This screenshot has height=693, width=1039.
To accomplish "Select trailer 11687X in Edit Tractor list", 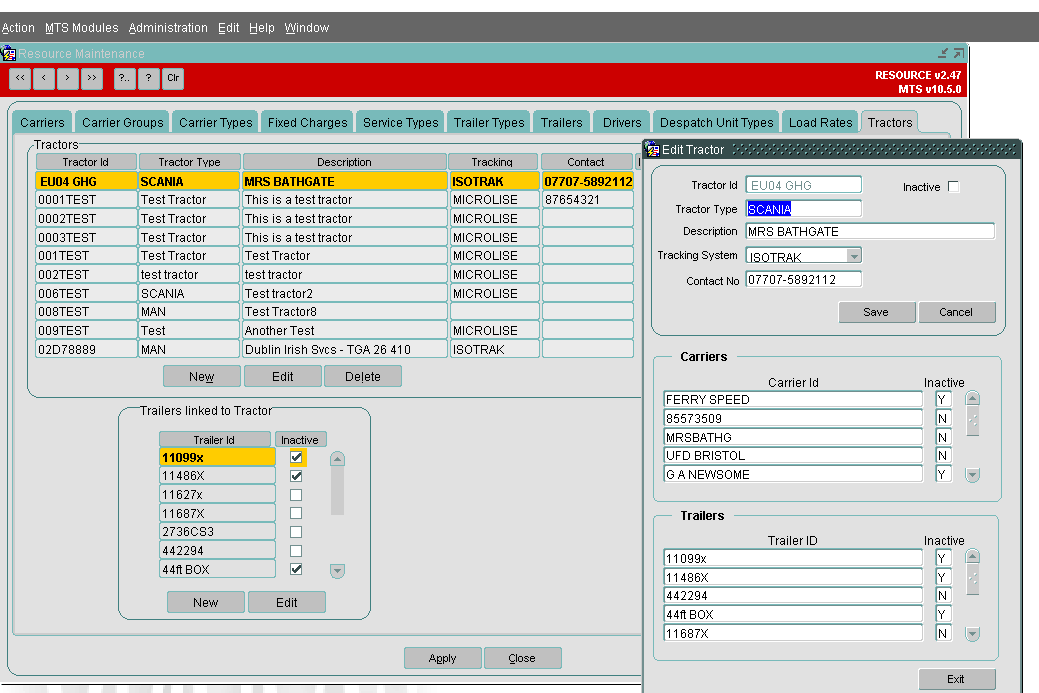I will coord(793,633).
